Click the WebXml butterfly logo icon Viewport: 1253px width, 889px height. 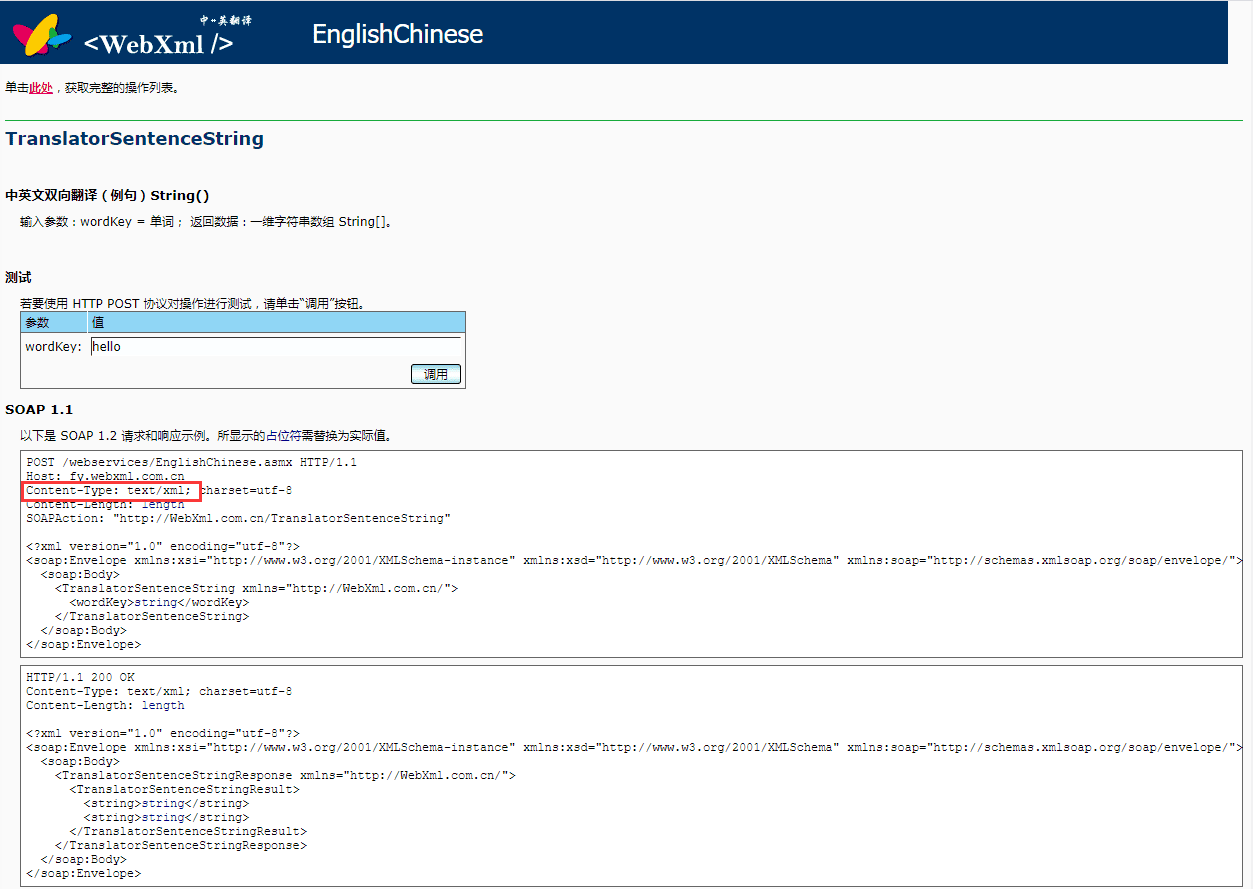(42, 35)
